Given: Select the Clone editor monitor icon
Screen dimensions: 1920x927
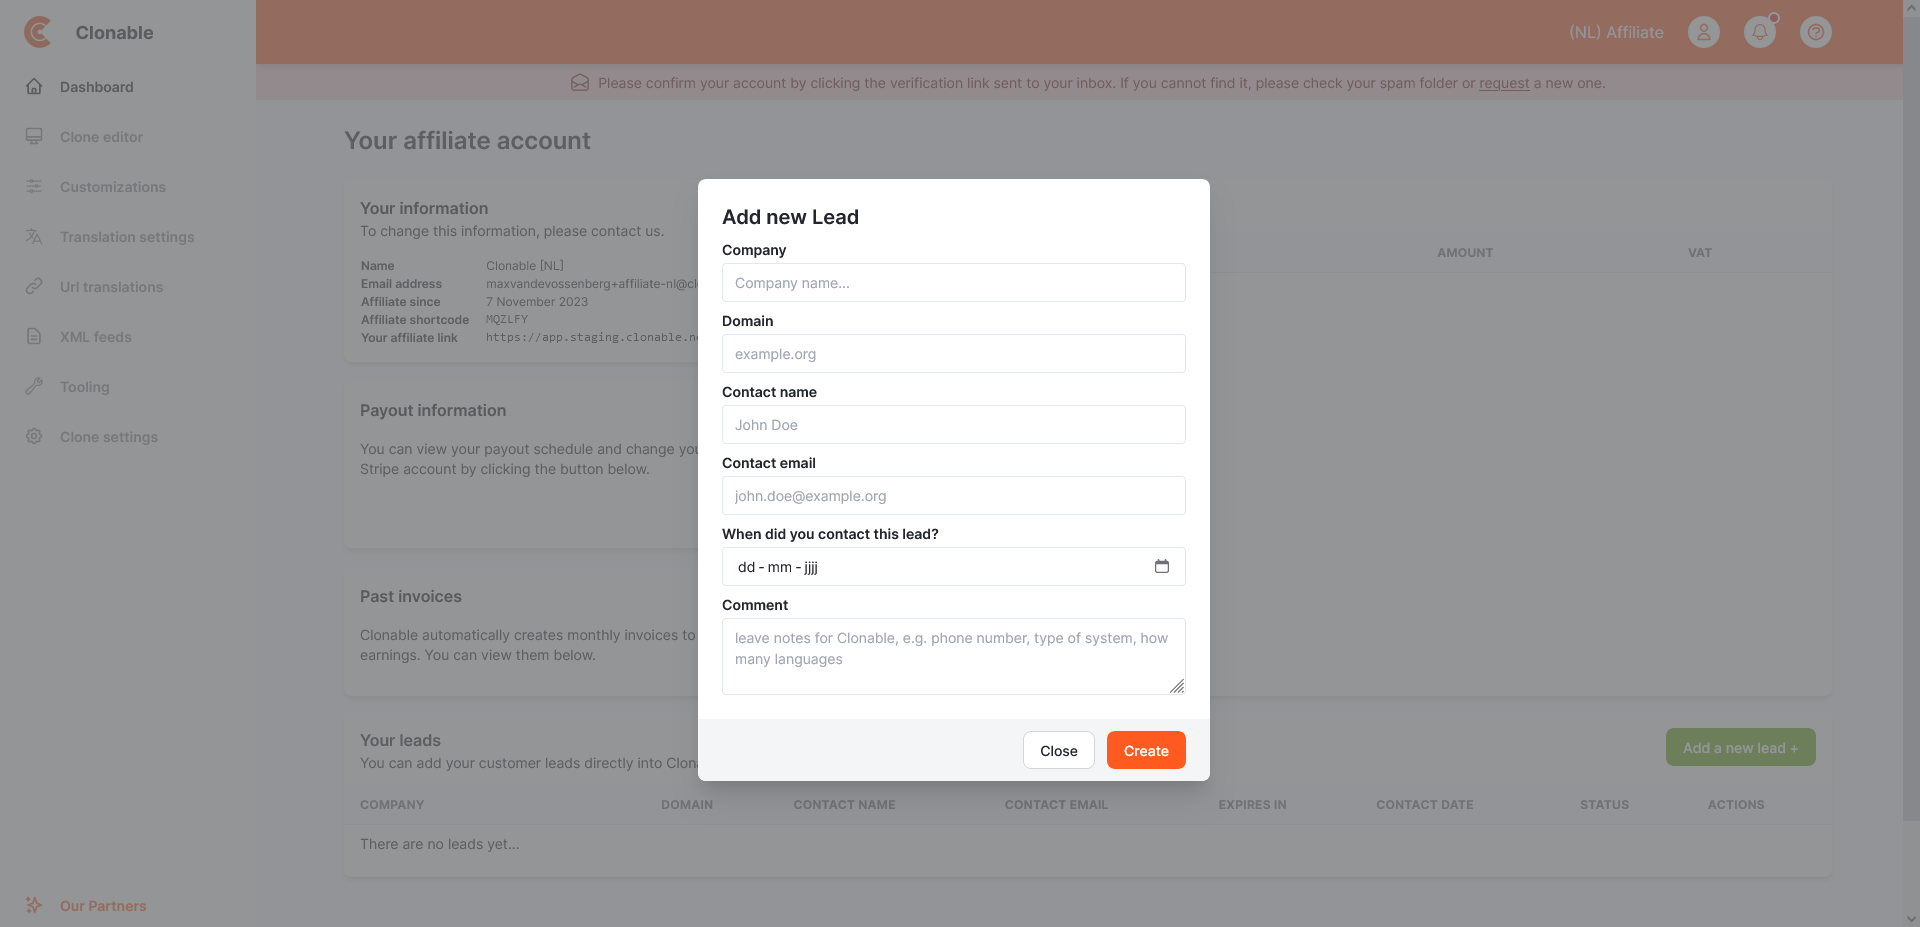Looking at the screenshot, I should [34, 137].
